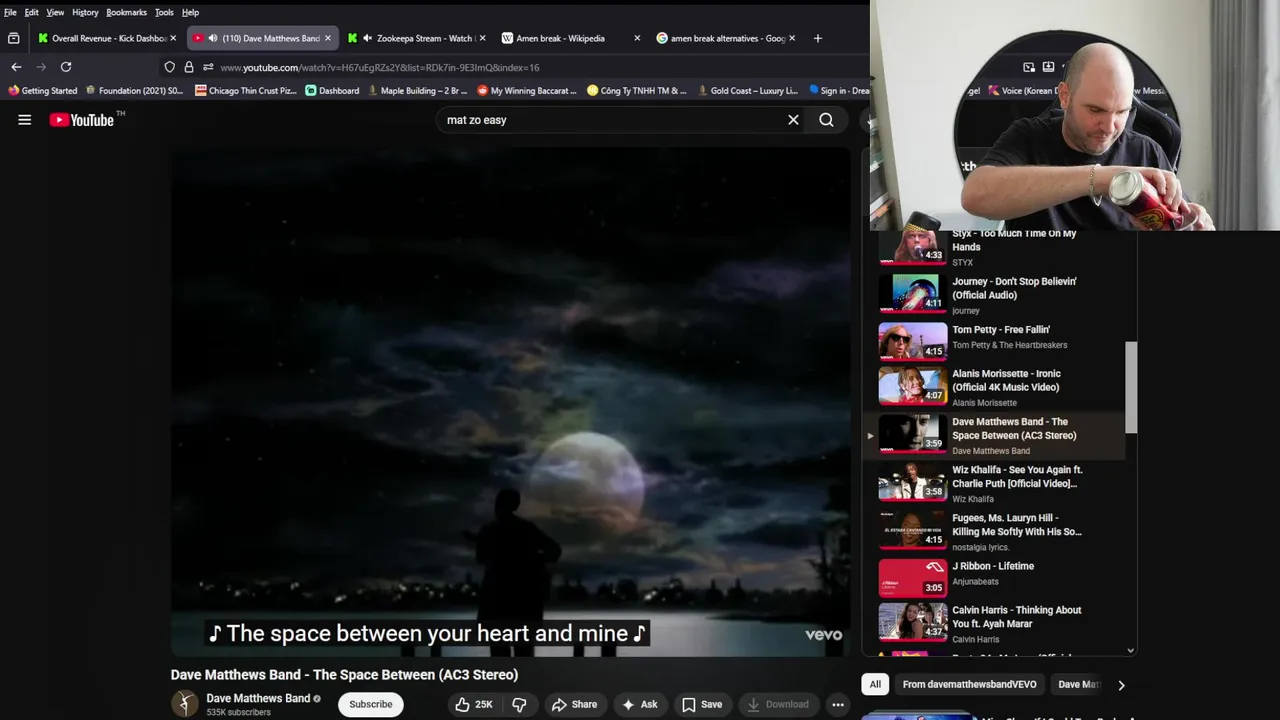
Task: Mute audio on Dave Matthews Band tab
Action: point(212,38)
